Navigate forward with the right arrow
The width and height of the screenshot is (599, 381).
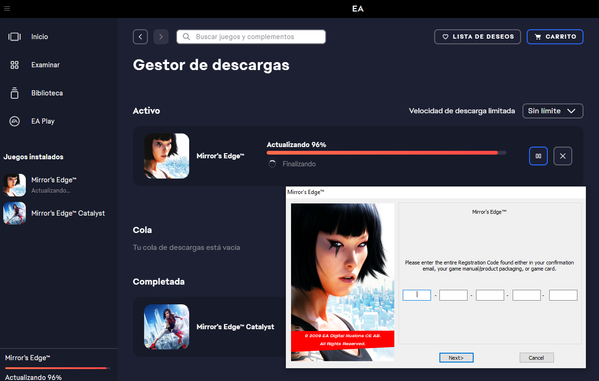click(x=161, y=37)
